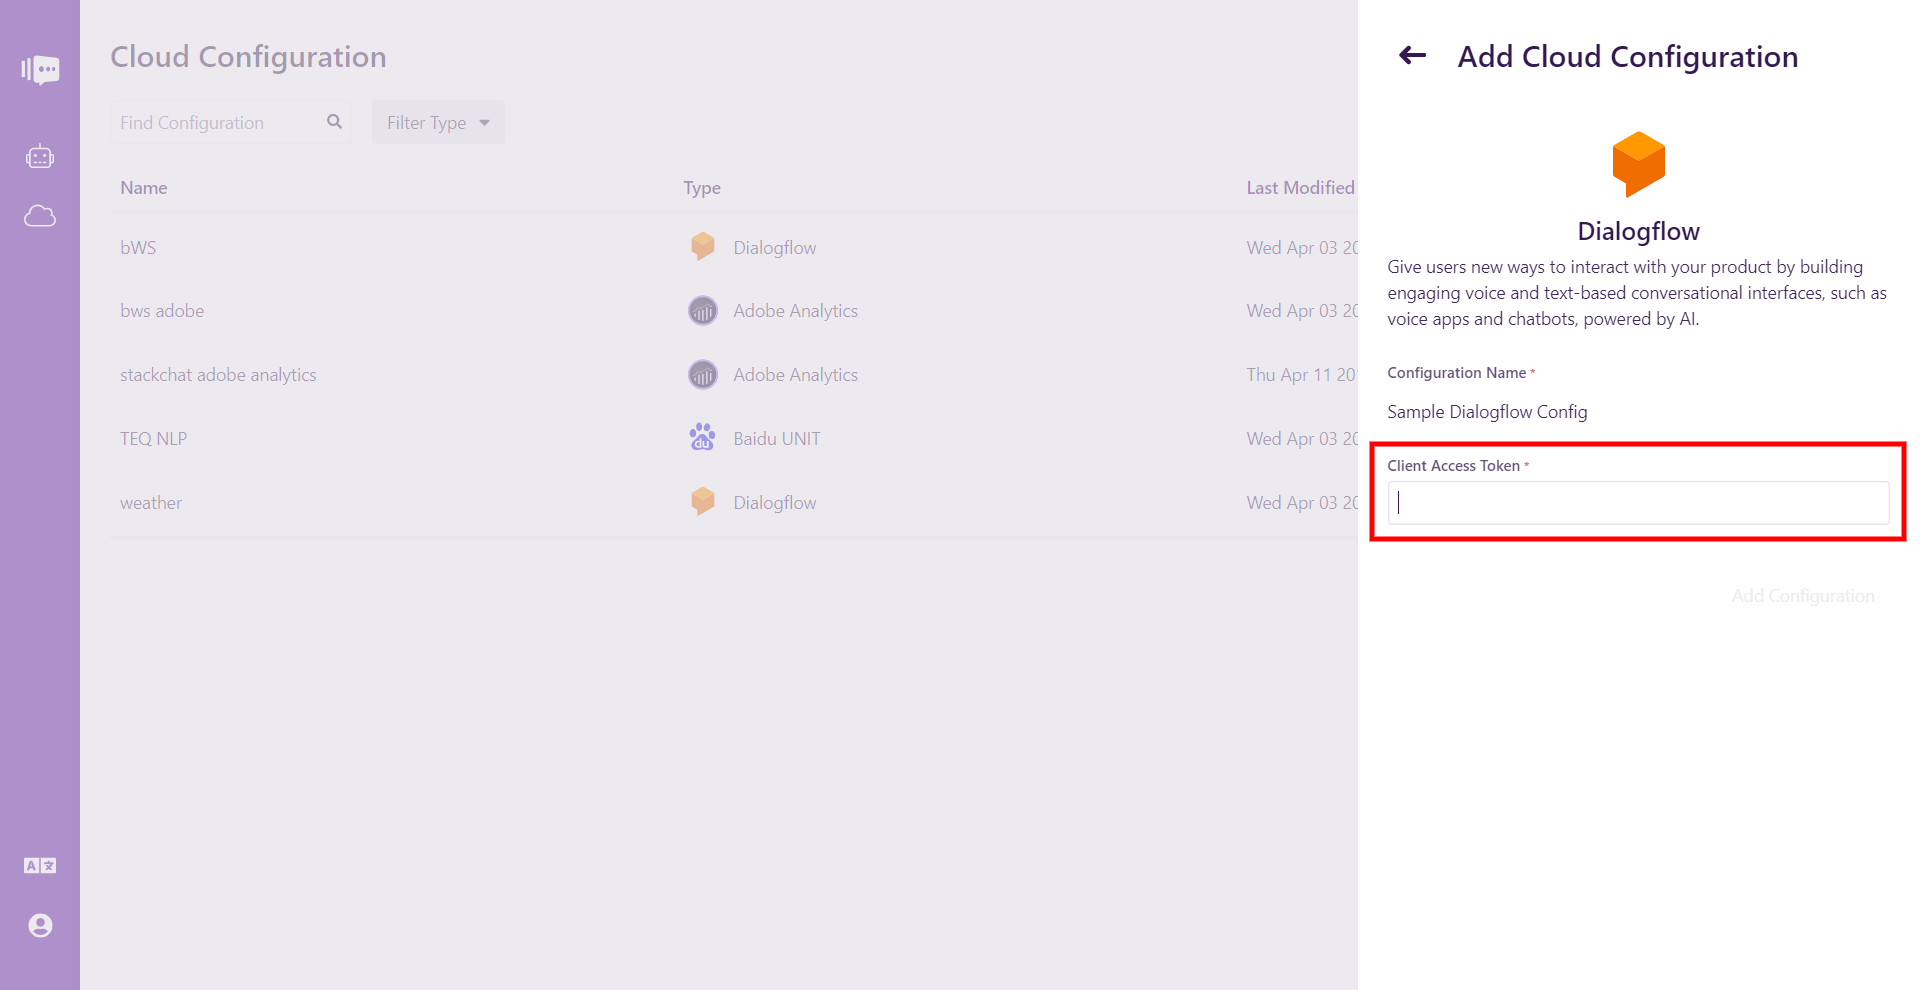
Task: Click Adobe Analytics label in bws adobe row
Action: (795, 311)
